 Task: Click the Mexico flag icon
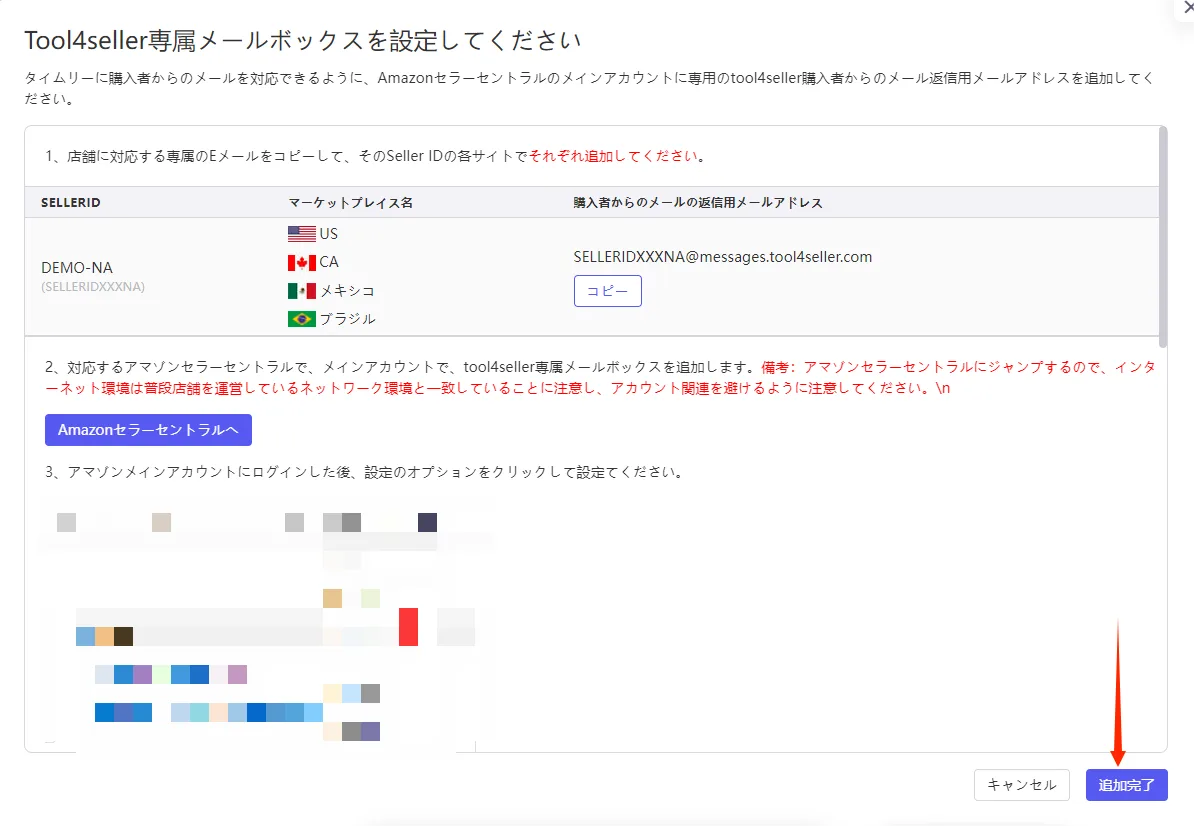click(302, 291)
